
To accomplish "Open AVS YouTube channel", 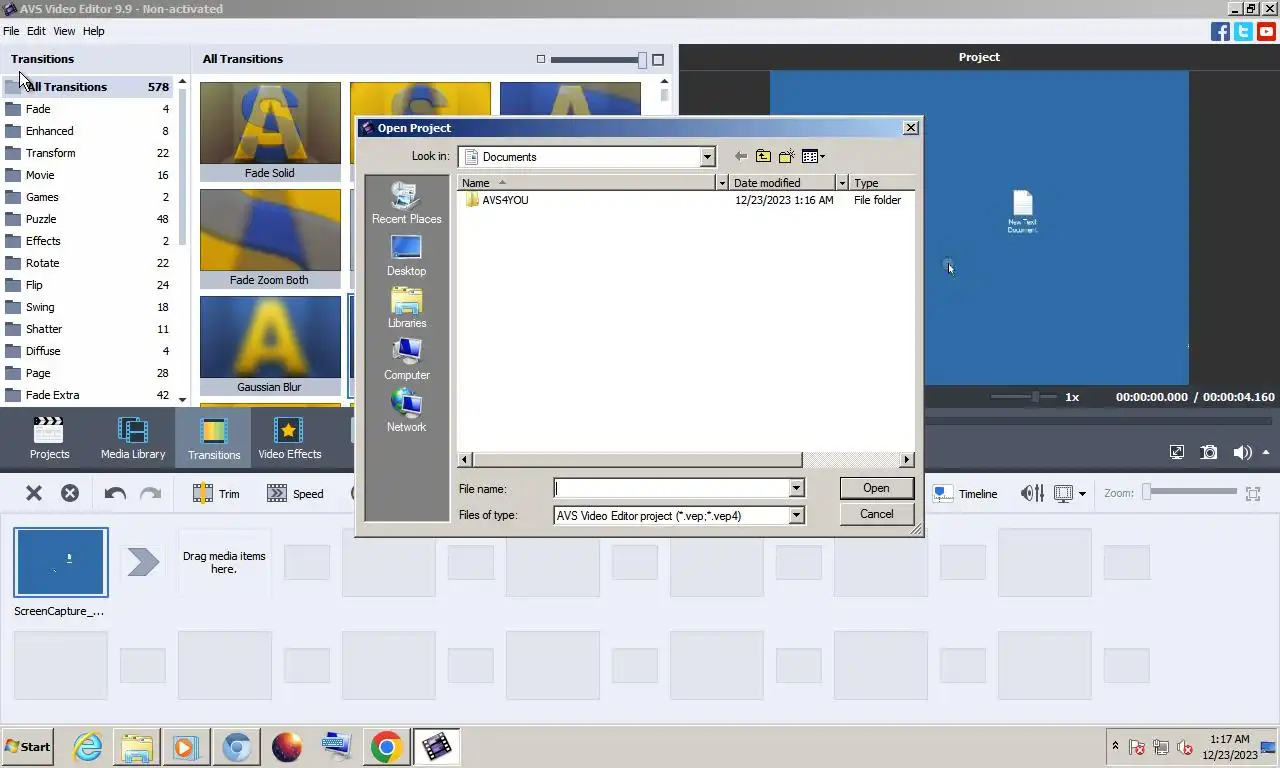I will point(1266,31).
